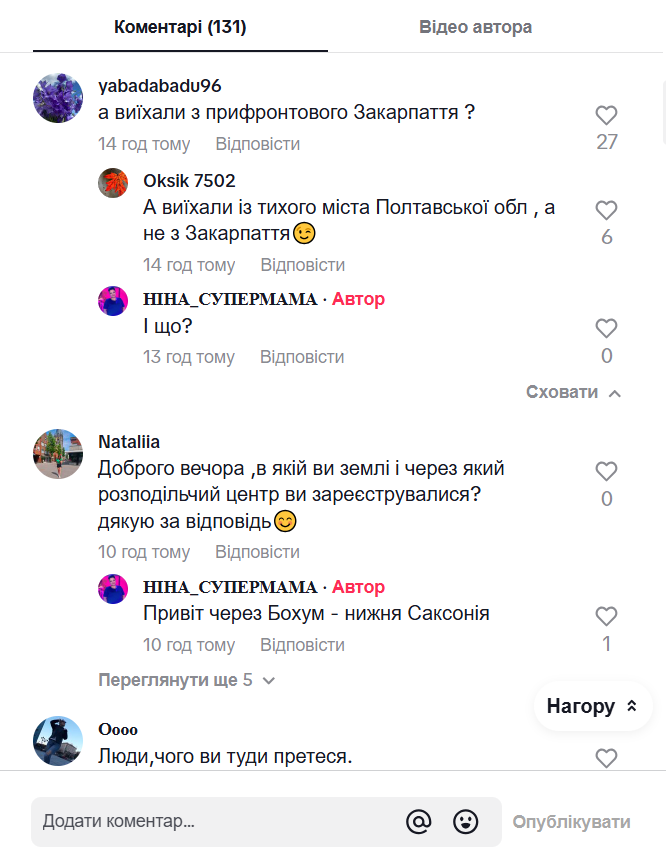Like Оооо's comment with heart icon
Image resolution: width=666 pixels, height=868 pixels.
[606, 758]
